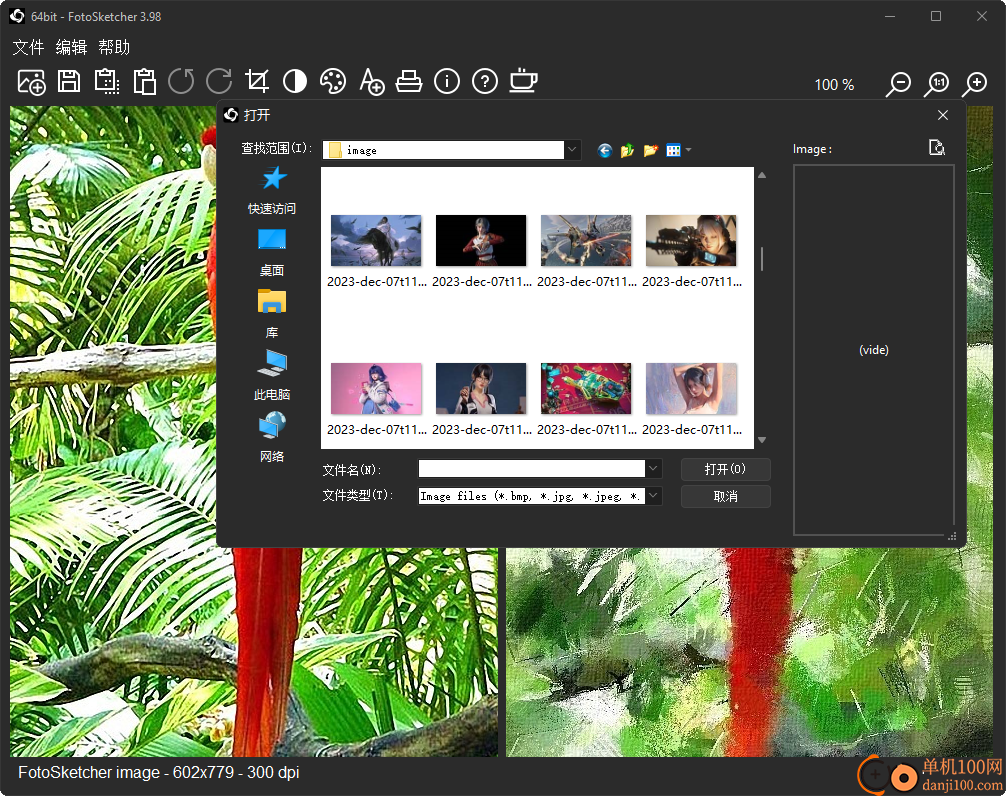Open the 文件 menu
This screenshot has height=796, width=1006.
click(28, 47)
